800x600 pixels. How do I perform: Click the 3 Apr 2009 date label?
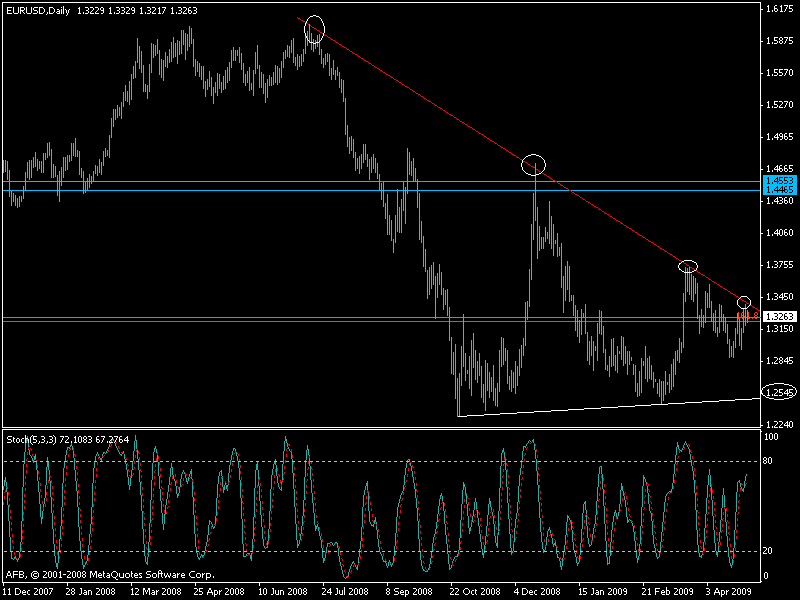point(727,592)
